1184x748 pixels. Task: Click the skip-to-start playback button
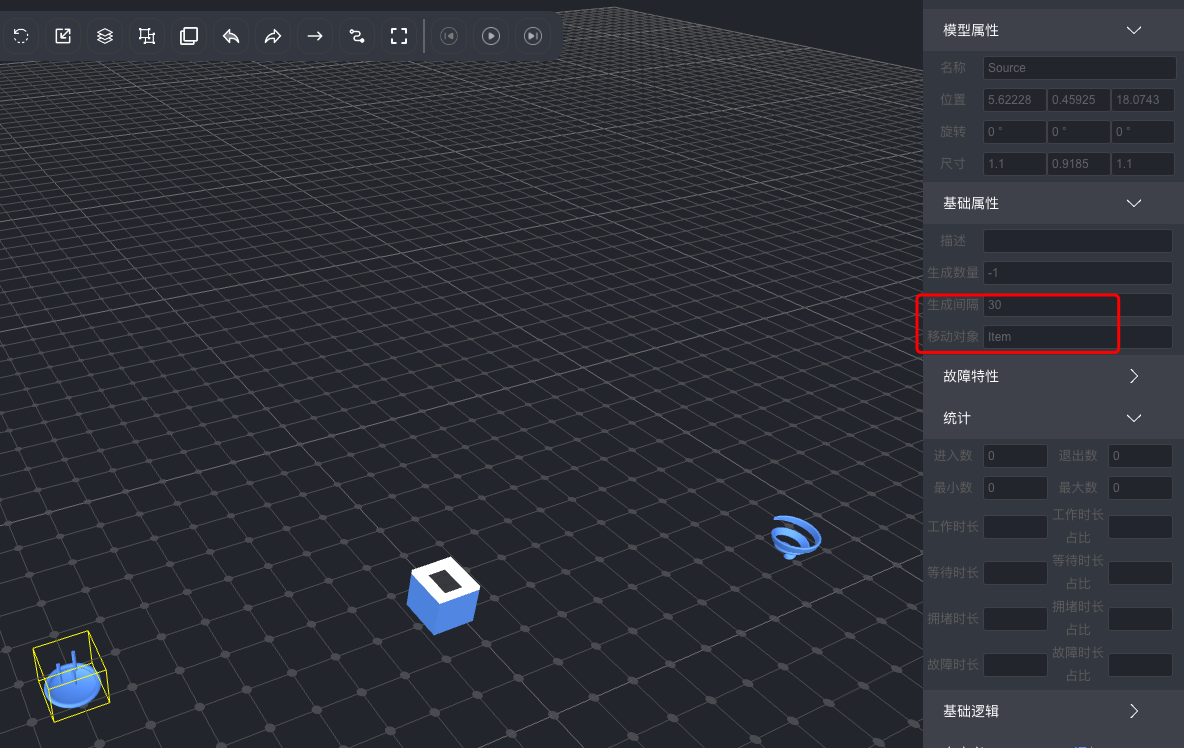coord(449,36)
